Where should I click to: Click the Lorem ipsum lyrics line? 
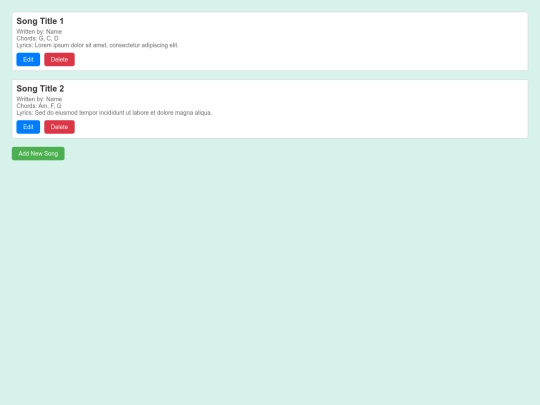(97, 45)
